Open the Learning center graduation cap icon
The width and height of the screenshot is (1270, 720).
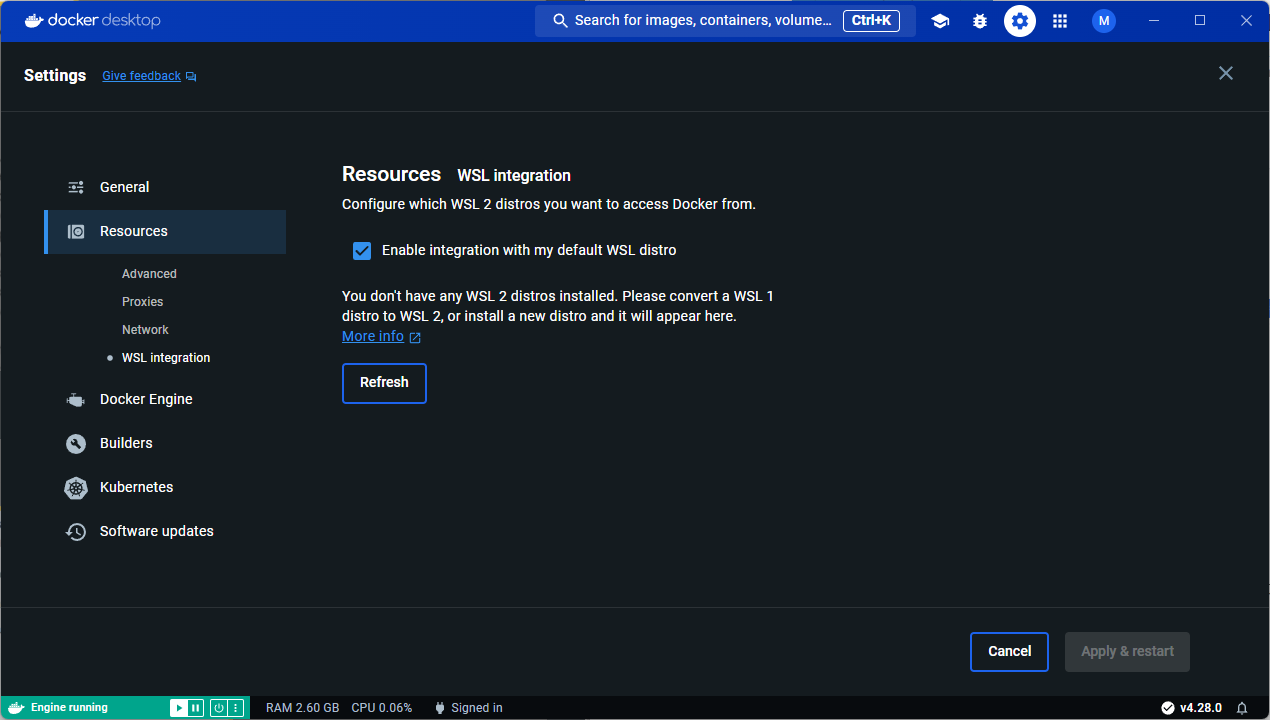(940, 21)
